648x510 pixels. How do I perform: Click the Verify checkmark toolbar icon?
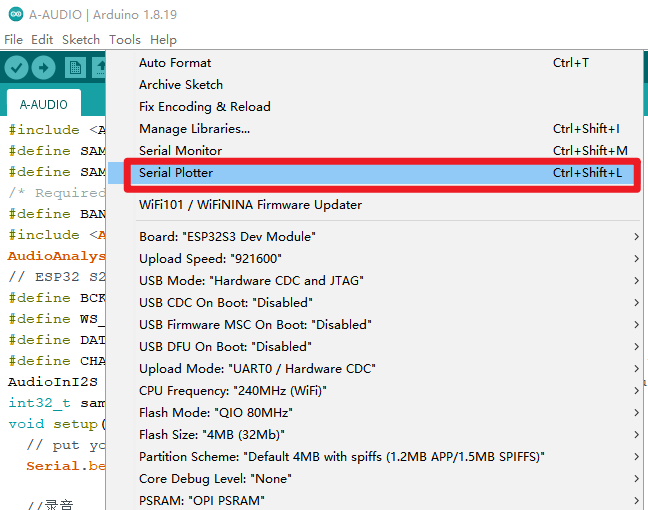tap(17, 67)
